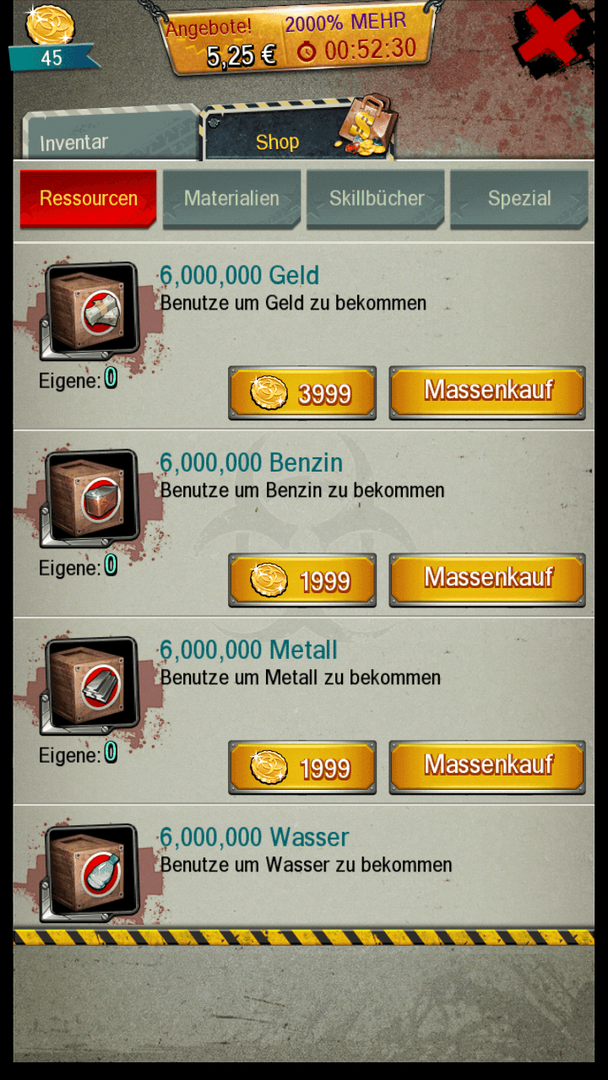Tap the gold coin balance icon
608x1080 pixels.
[50, 26]
